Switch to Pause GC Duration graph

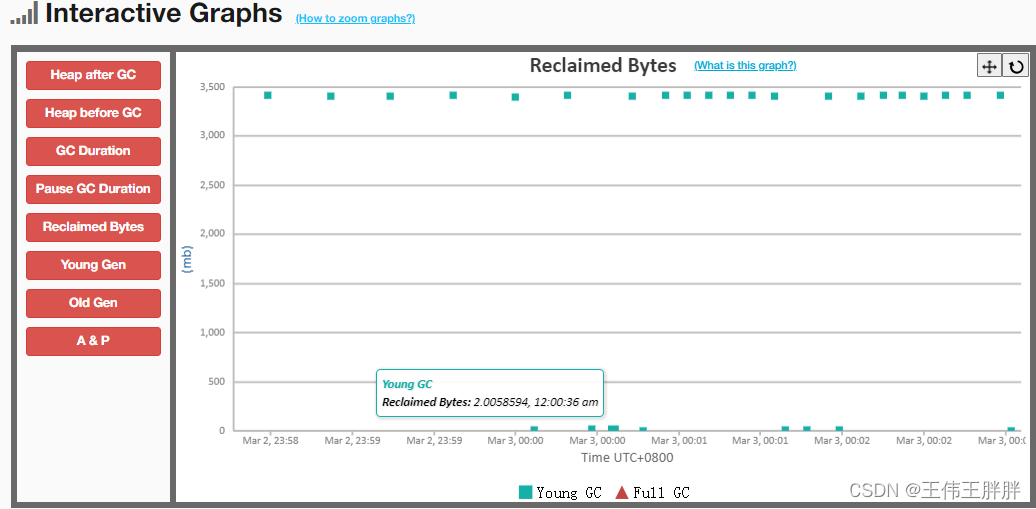[93, 189]
